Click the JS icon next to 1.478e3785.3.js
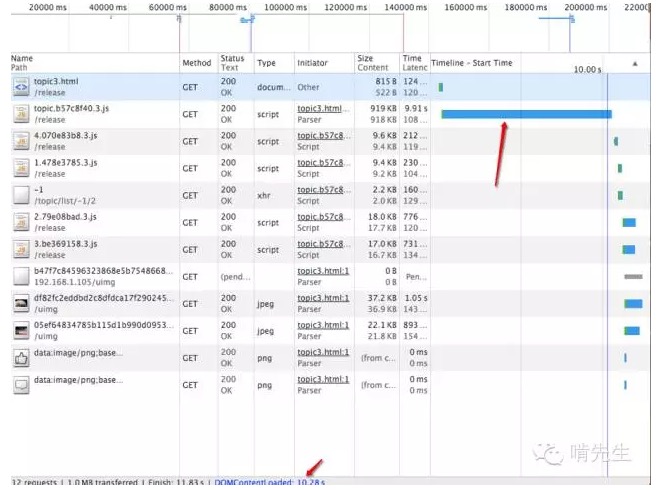Viewport: 661px width, 490px height. click(x=21, y=168)
